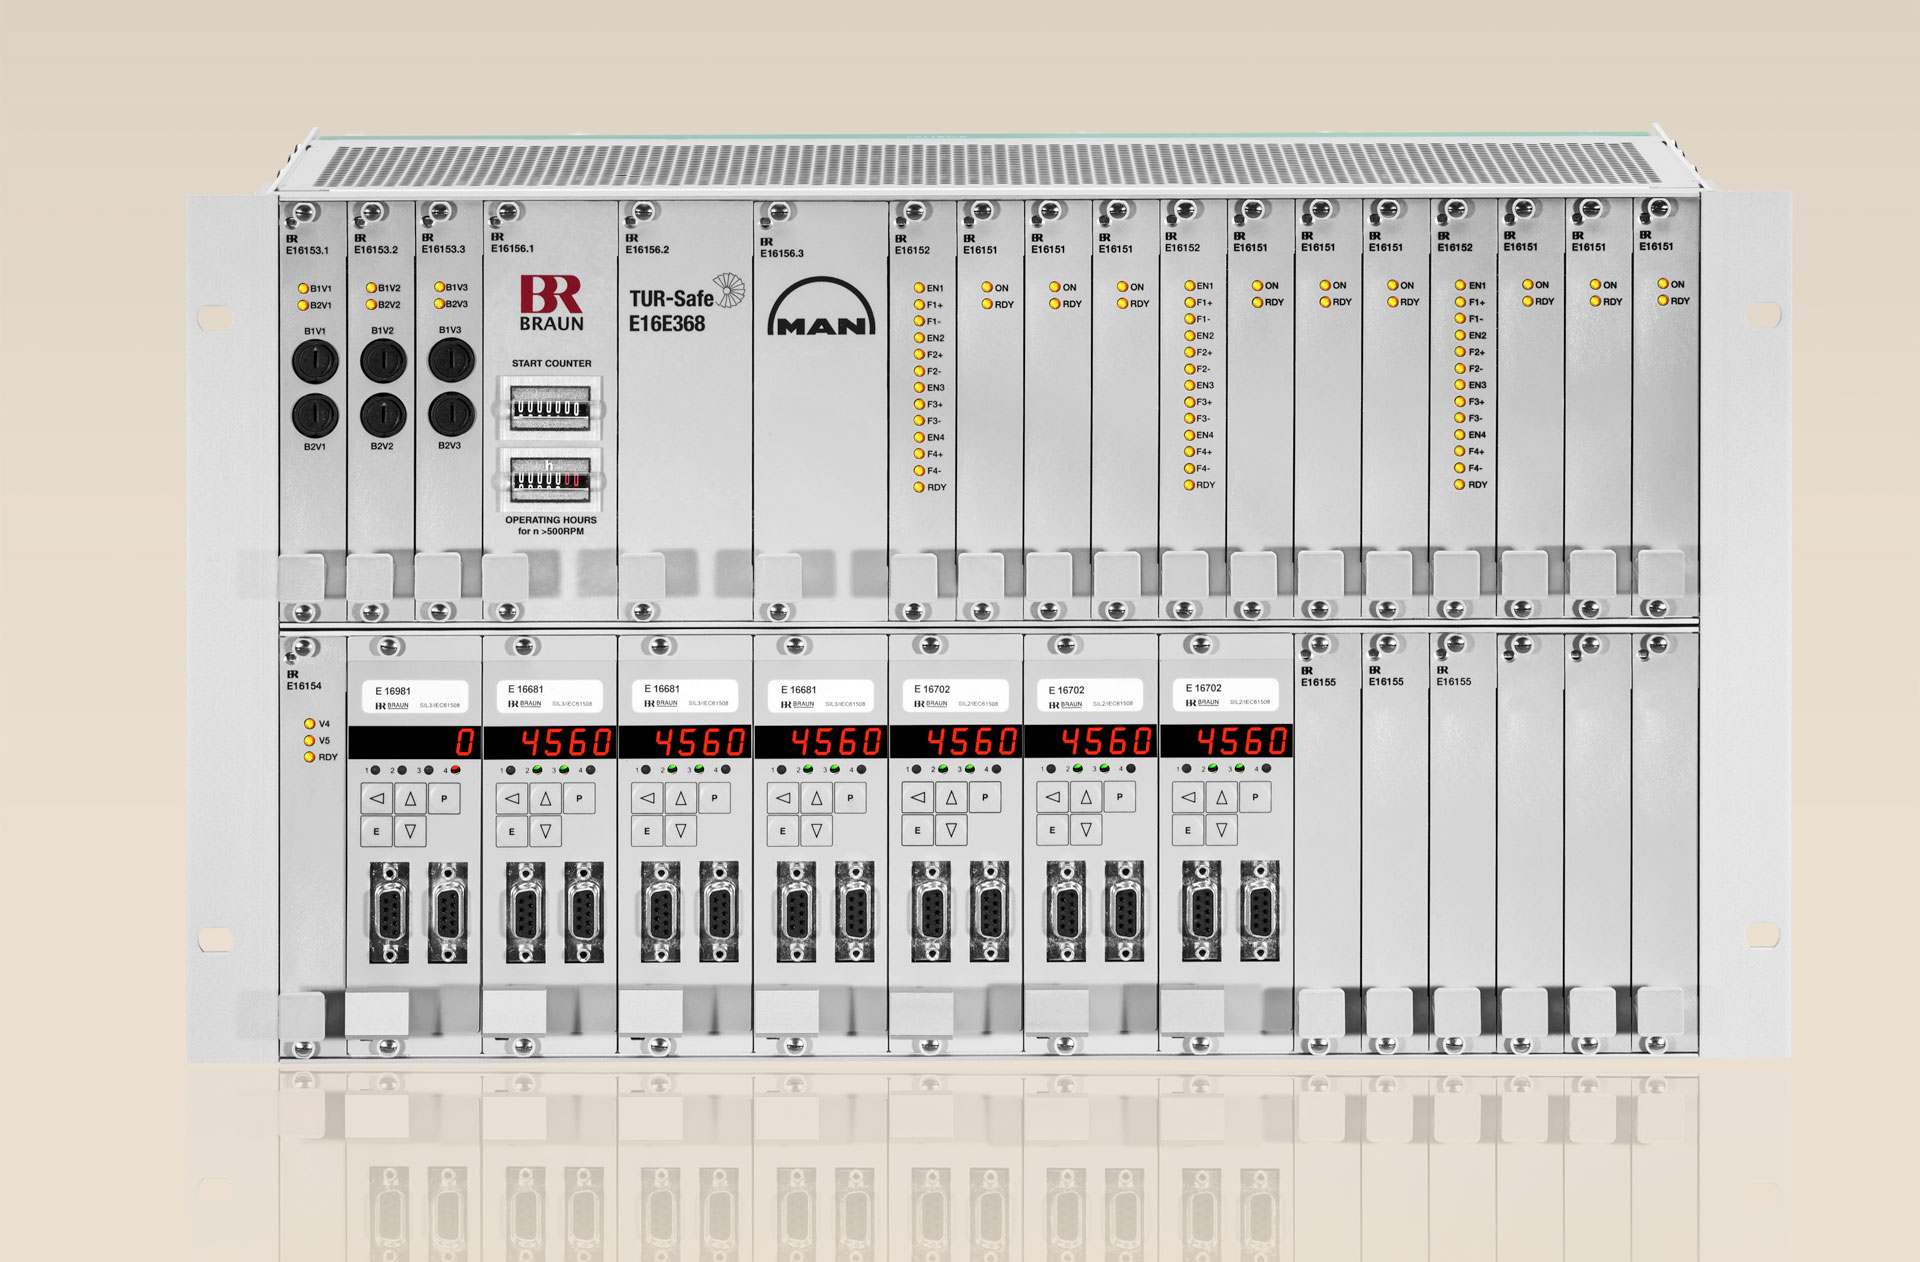The height and width of the screenshot is (1262, 1920).
Task: Click the BRAUN logo on module E16156.1
Action: 551,303
